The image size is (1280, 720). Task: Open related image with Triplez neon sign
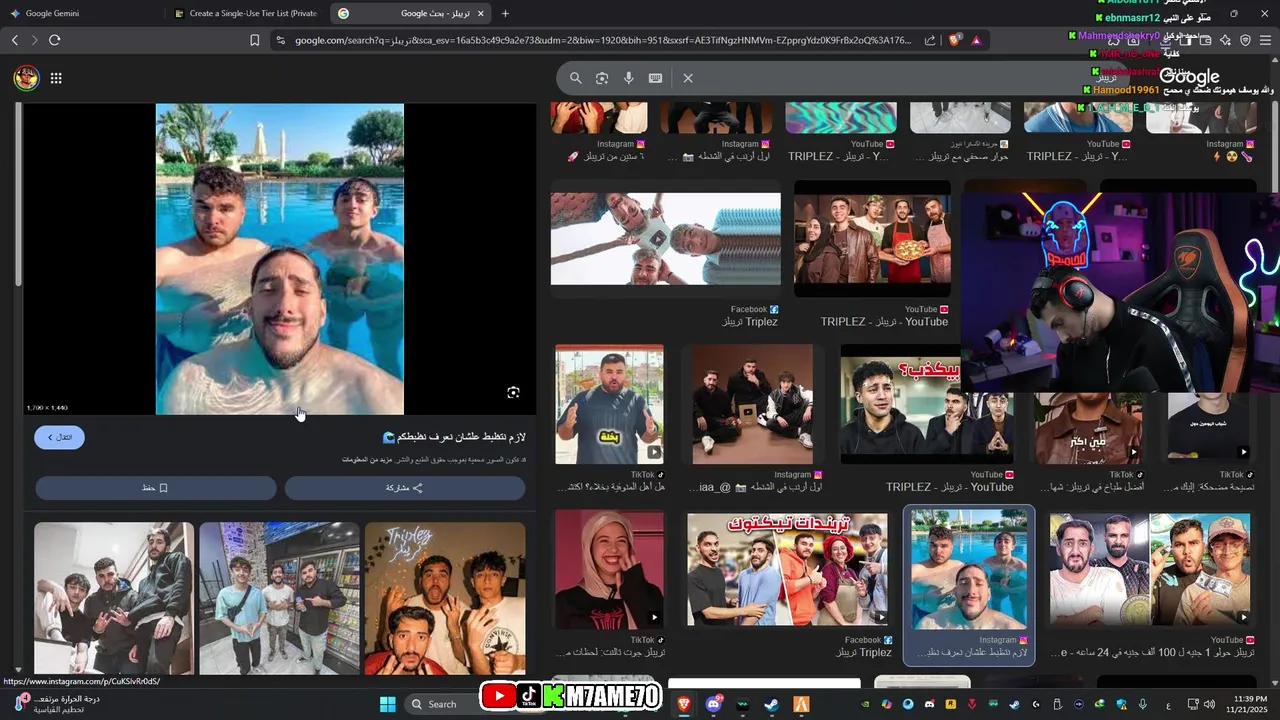pyautogui.click(x=445, y=598)
